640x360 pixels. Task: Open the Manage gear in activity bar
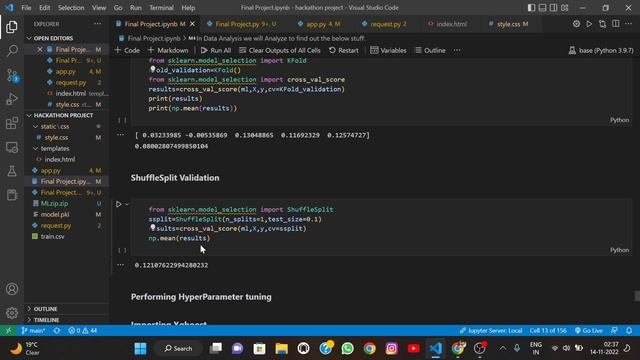pos(12,313)
